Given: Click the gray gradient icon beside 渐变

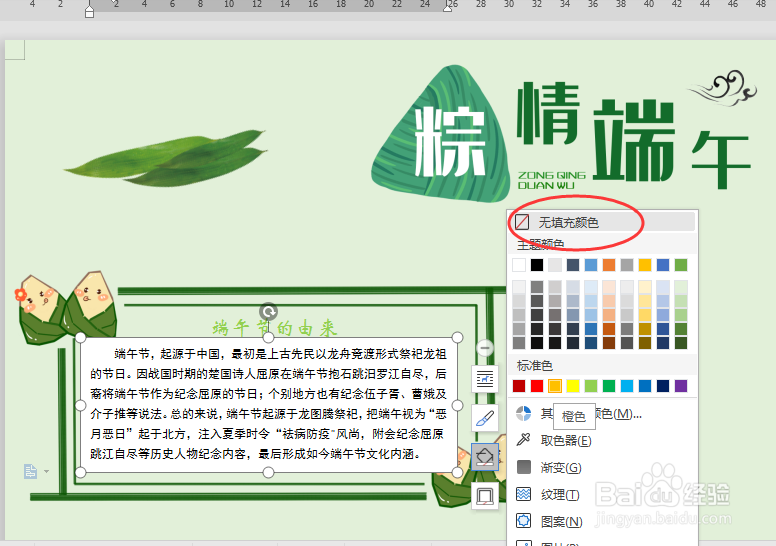Looking at the screenshot, I should click(x=523, y=467).
